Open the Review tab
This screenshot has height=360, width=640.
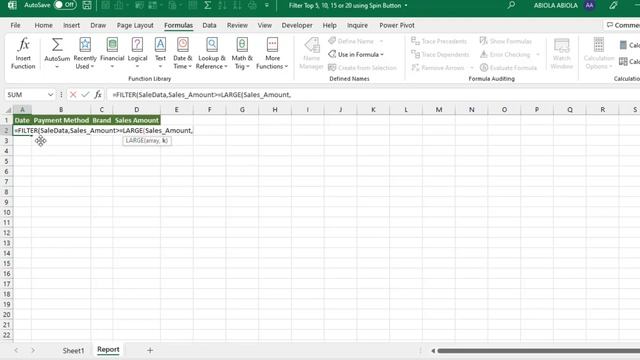coord(237,25)
